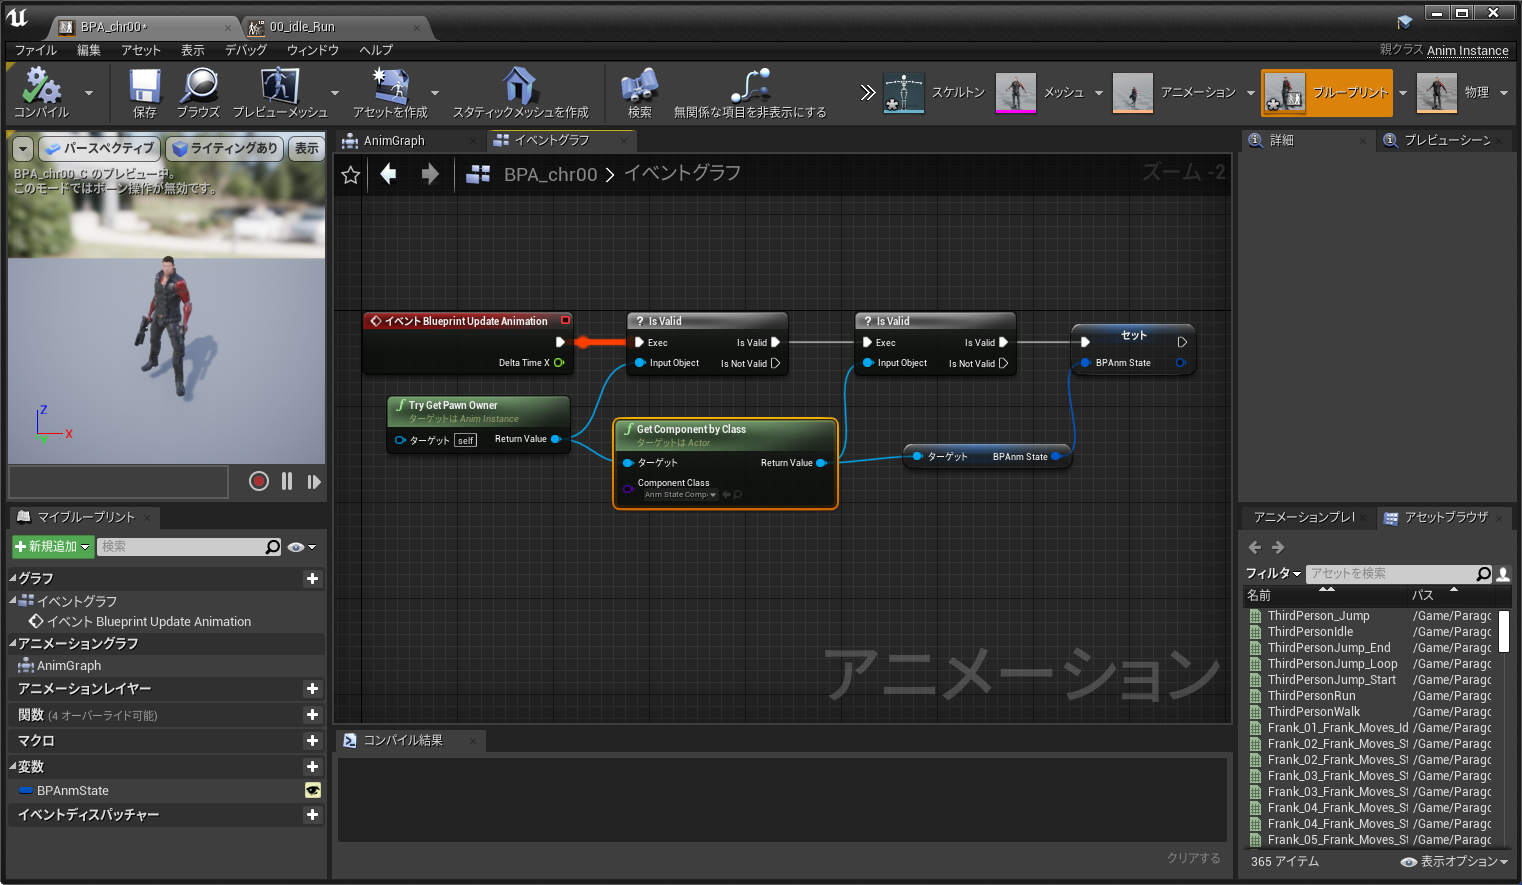Image resolution: width=1522 pixels, height=885 pixels.
Task: Open the Compile options dropdown arrow
Action: (x=89, y=93)
